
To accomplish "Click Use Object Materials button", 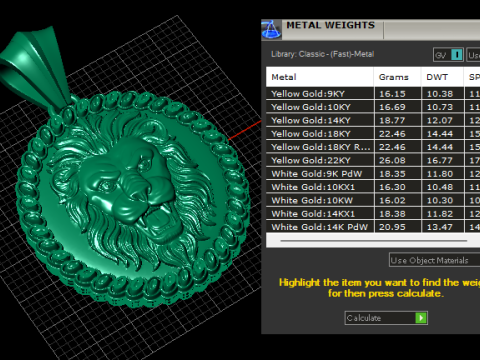I will point(435,260).
